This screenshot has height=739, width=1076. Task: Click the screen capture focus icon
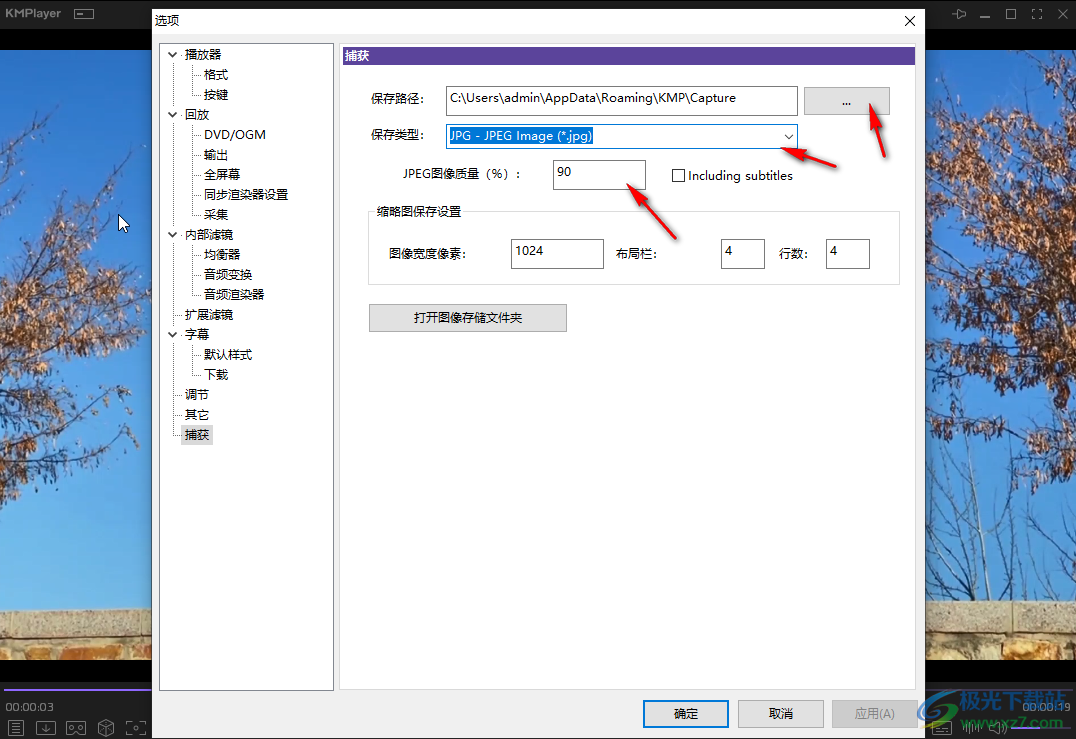(136, 728)
